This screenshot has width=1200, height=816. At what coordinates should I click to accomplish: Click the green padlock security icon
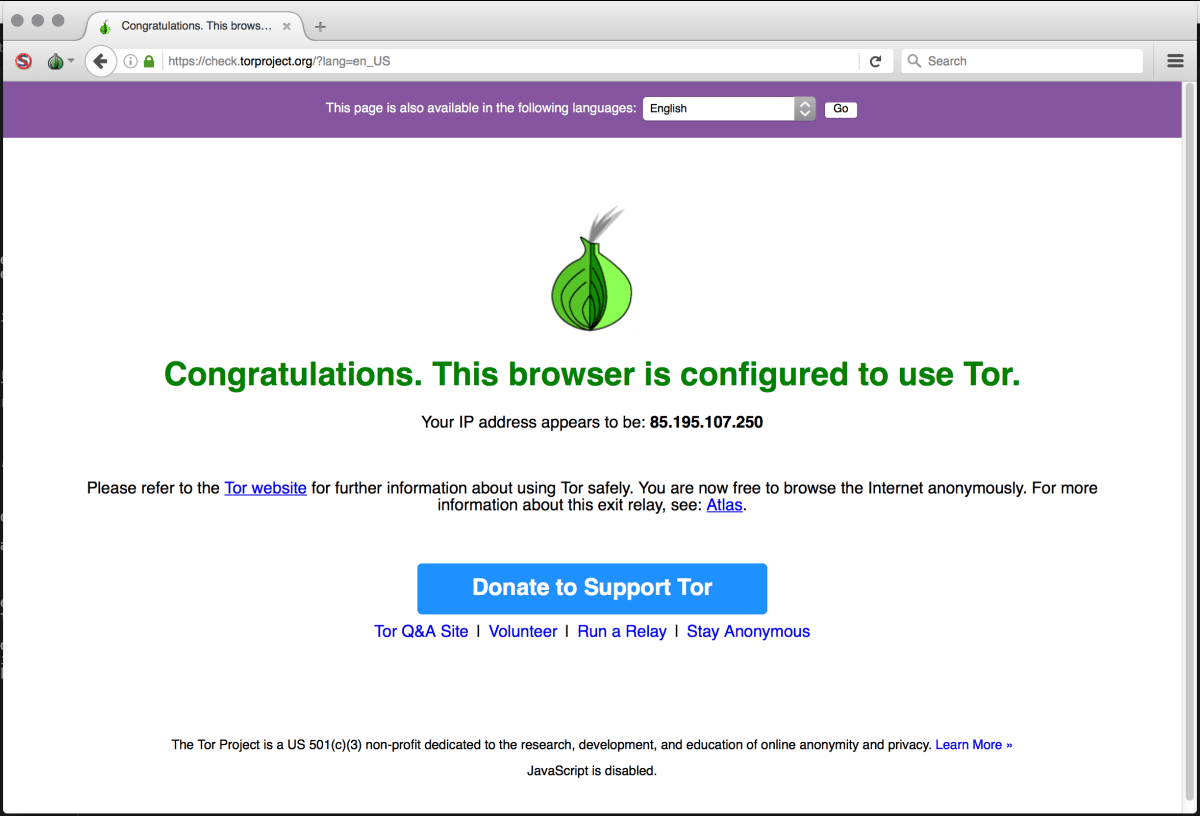[149, 61]
